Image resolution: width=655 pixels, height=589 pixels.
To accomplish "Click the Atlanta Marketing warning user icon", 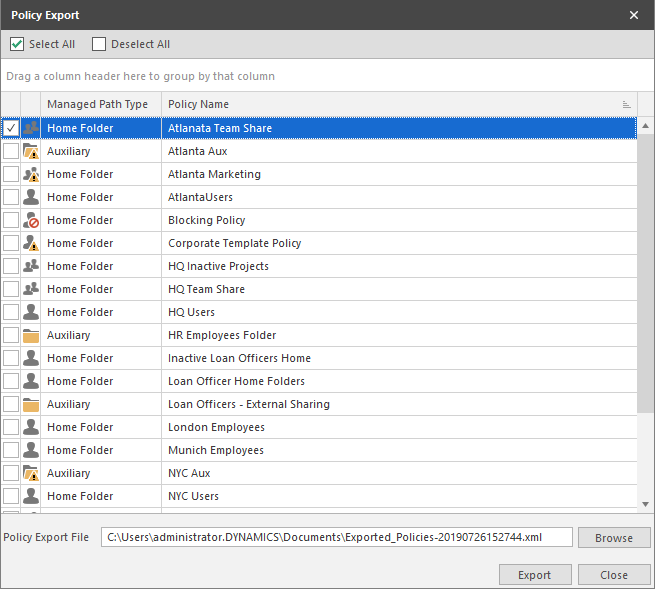I will (x=30, y=174).
